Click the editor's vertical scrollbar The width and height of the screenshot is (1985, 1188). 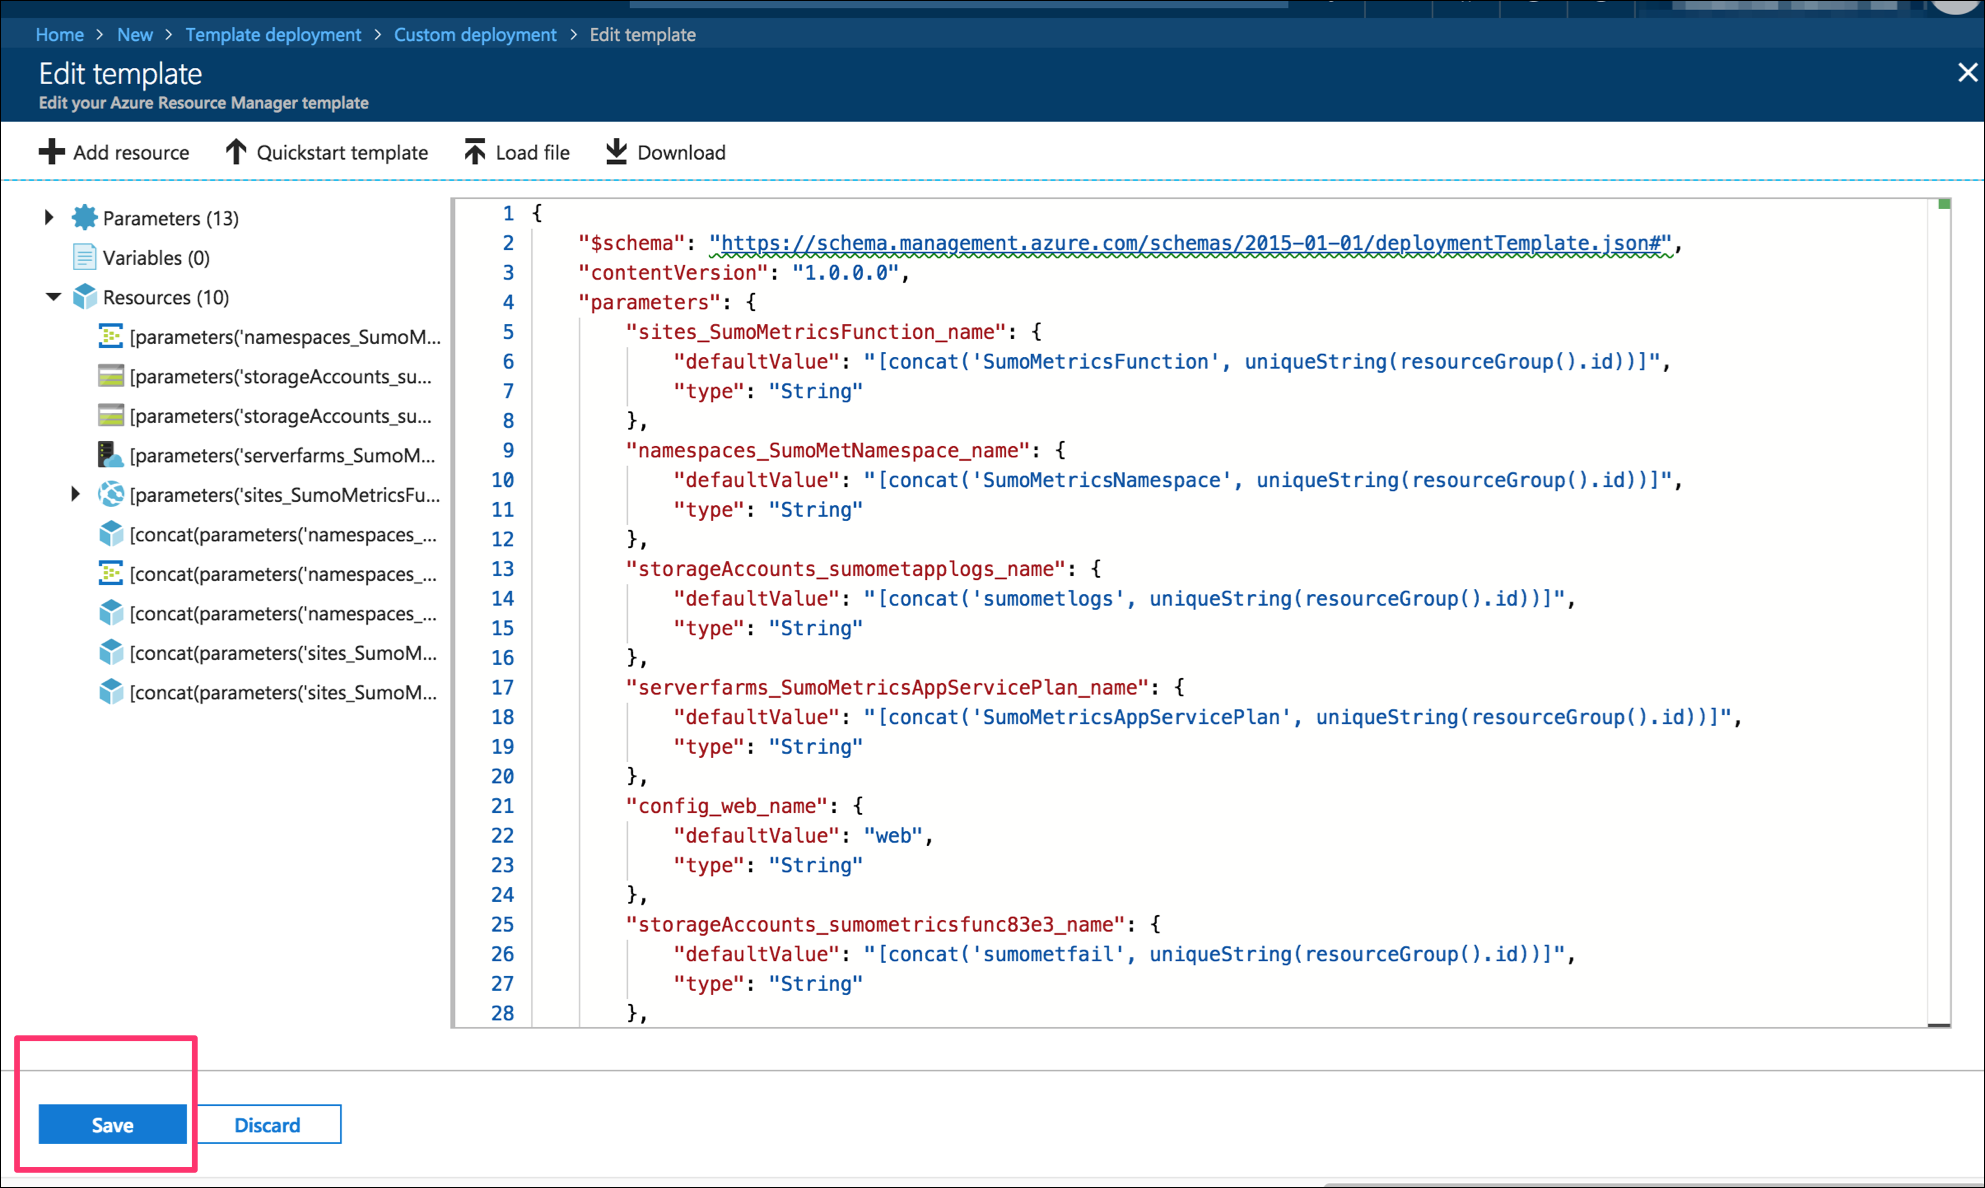tap(1941, 600)
